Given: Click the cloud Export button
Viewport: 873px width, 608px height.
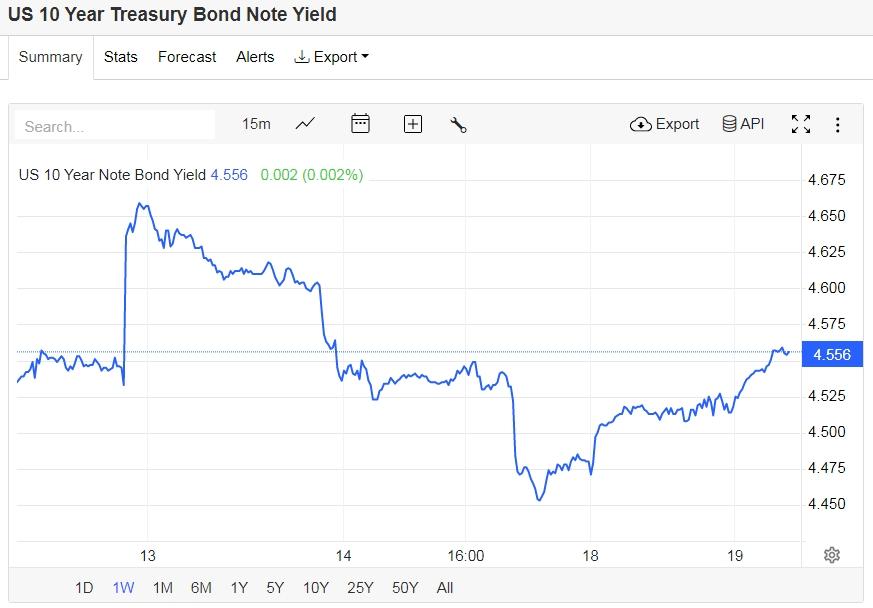Looking at the screenshot, I should (x=665, y=124).
